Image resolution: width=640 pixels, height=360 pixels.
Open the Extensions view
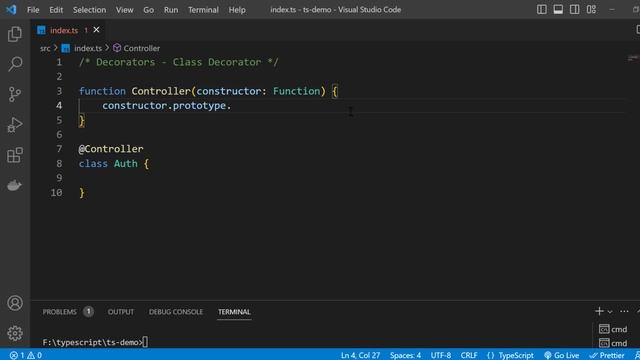[x=15, y=155]
